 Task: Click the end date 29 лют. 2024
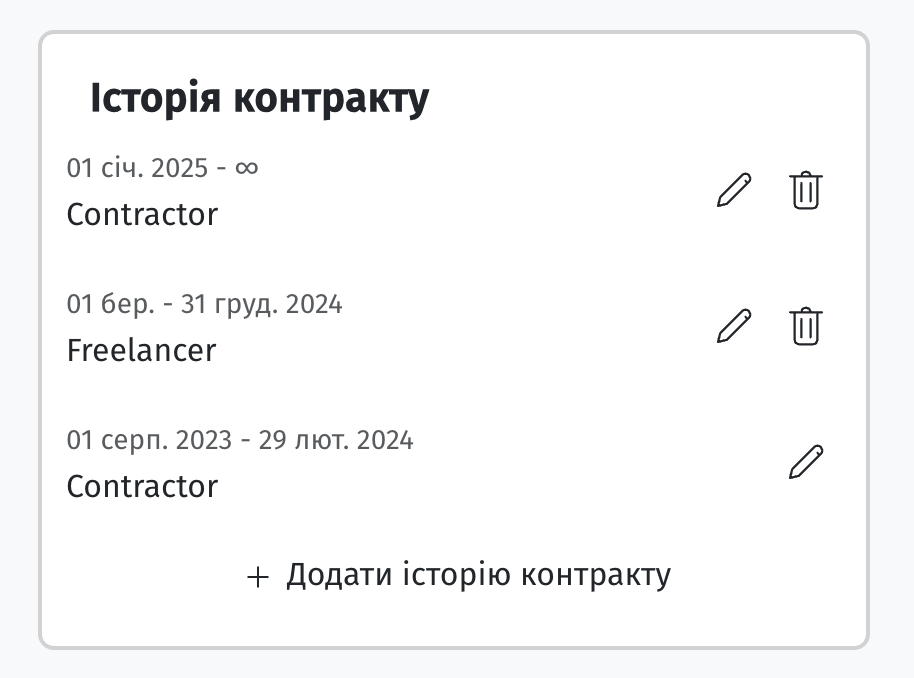click(336, 440)
